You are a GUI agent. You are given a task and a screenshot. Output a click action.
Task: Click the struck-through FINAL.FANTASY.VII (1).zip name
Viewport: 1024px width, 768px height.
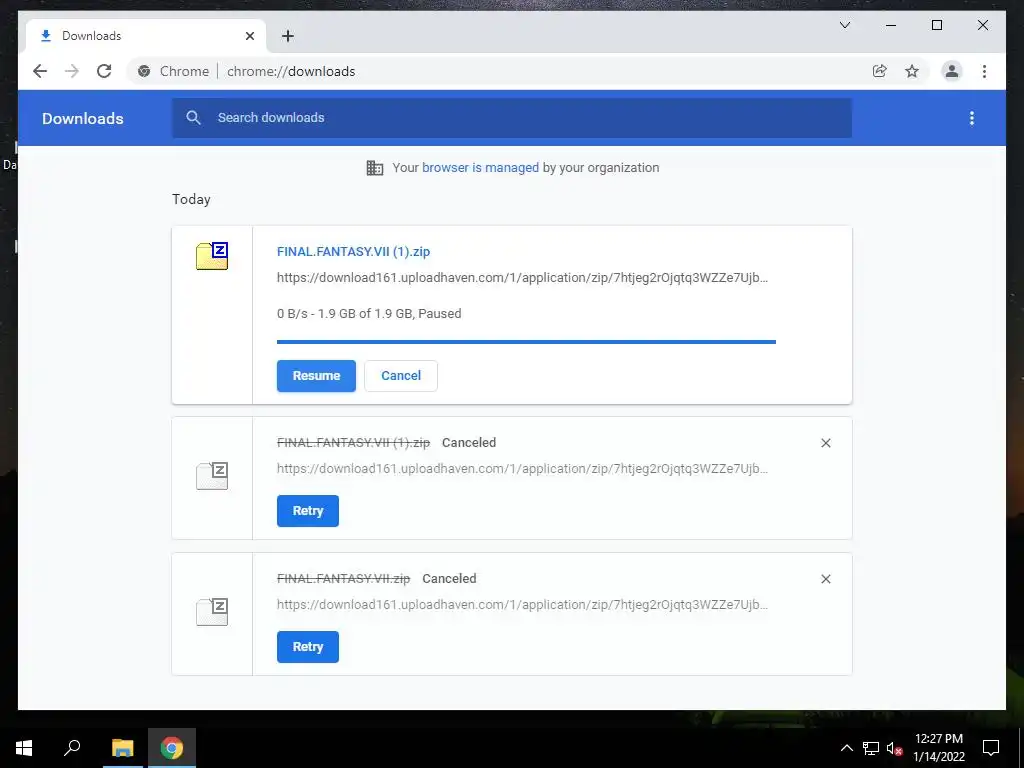(353, 443)
